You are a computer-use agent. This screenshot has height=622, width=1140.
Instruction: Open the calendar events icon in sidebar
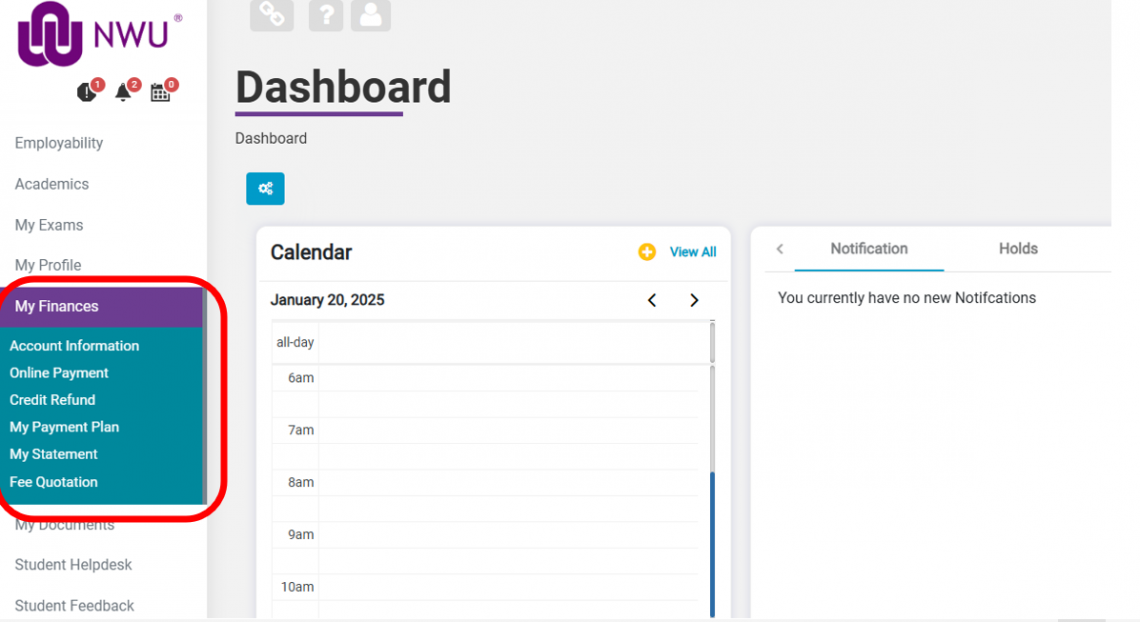(160, 92)
